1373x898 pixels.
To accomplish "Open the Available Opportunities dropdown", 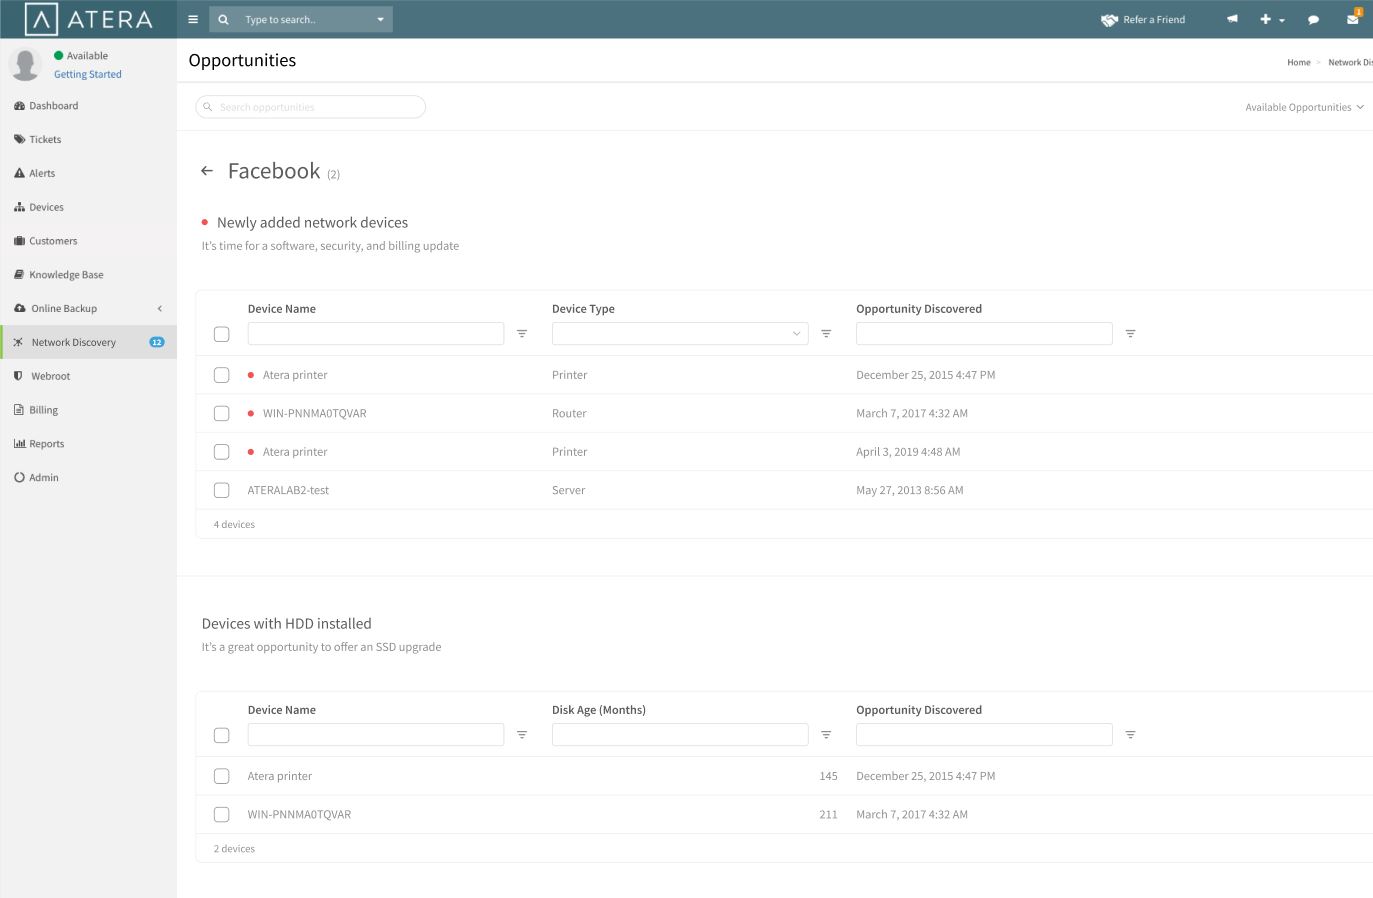I will point(1304,107).
